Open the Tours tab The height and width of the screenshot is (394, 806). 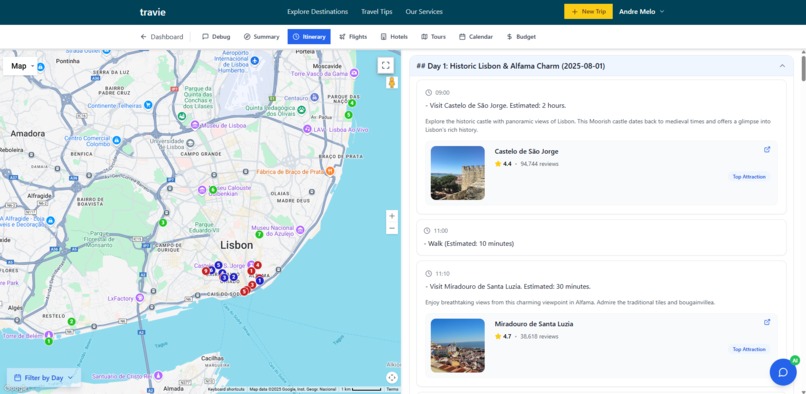(x=433, y=37)
